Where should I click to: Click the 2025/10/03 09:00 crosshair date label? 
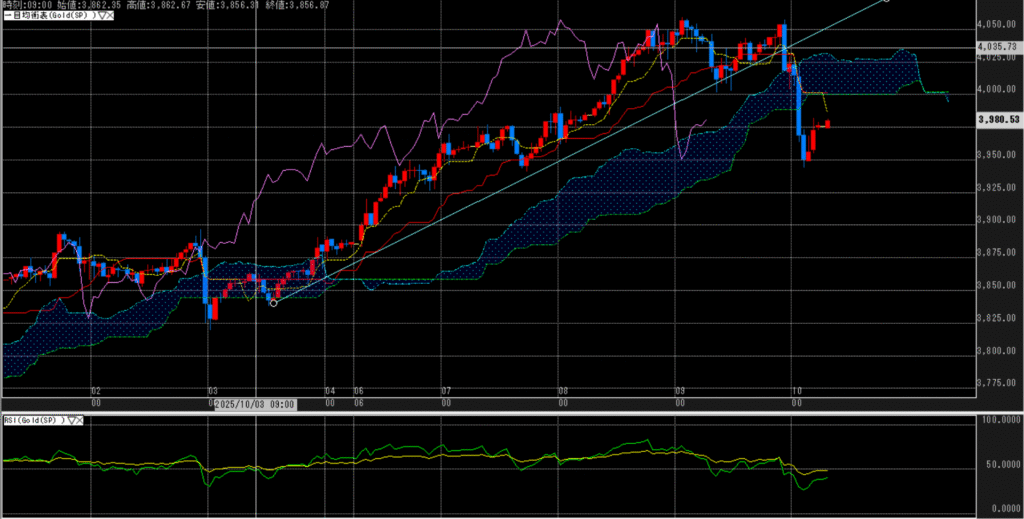(255, 403)
